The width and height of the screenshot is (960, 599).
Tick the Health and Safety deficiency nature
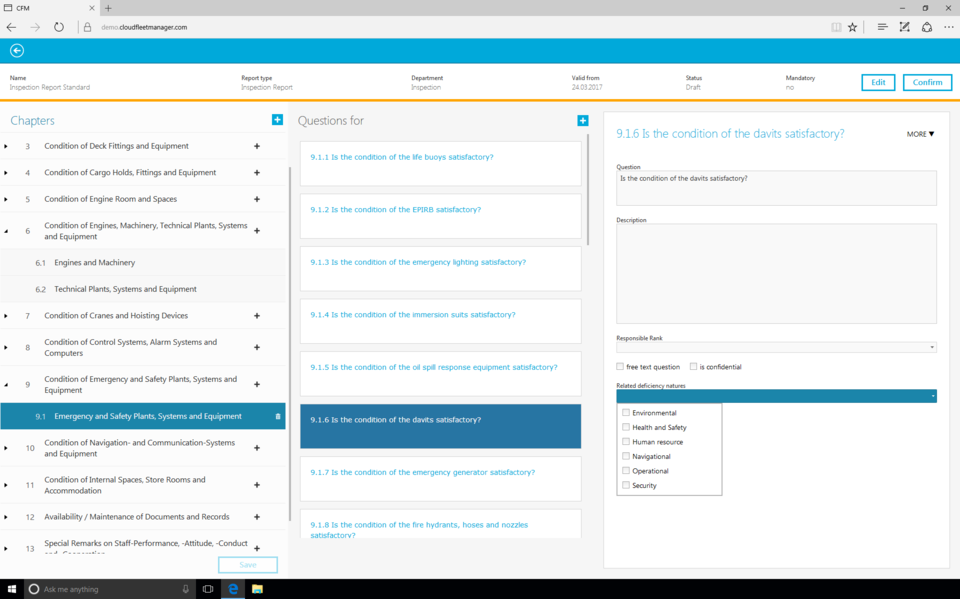(x=626, y=427)
